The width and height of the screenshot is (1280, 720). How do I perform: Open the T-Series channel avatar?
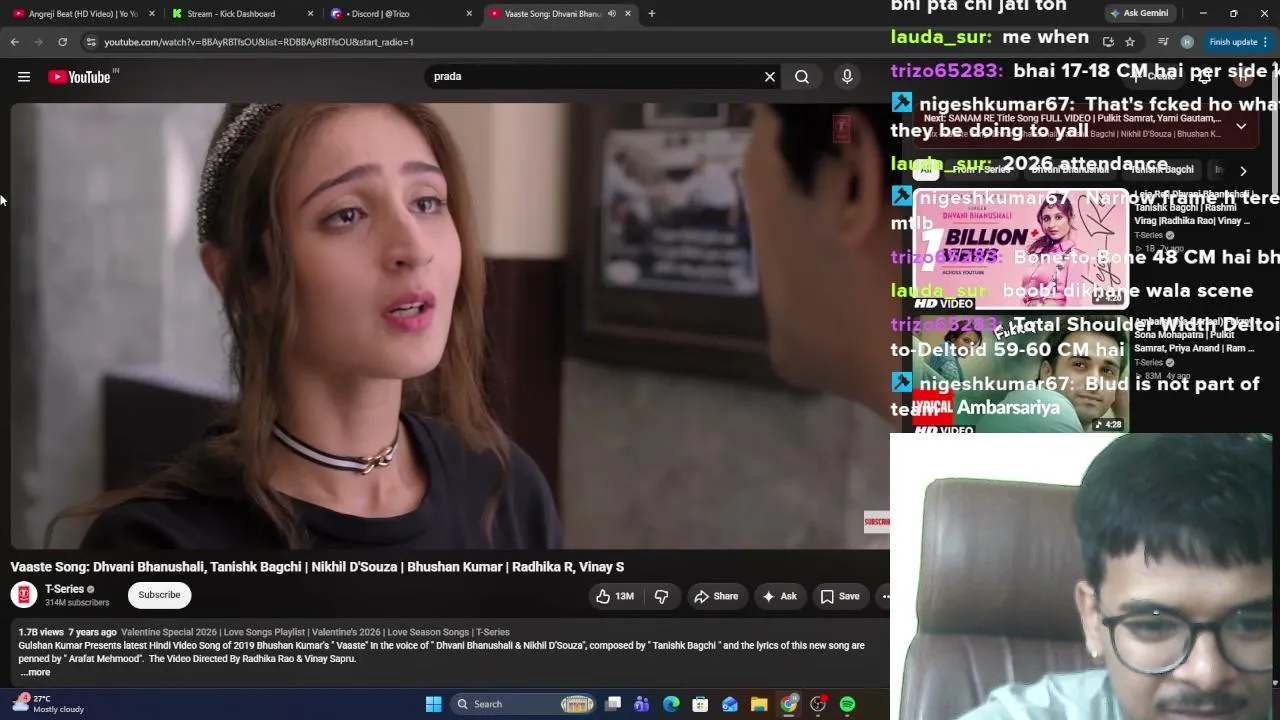click(24, 595)
